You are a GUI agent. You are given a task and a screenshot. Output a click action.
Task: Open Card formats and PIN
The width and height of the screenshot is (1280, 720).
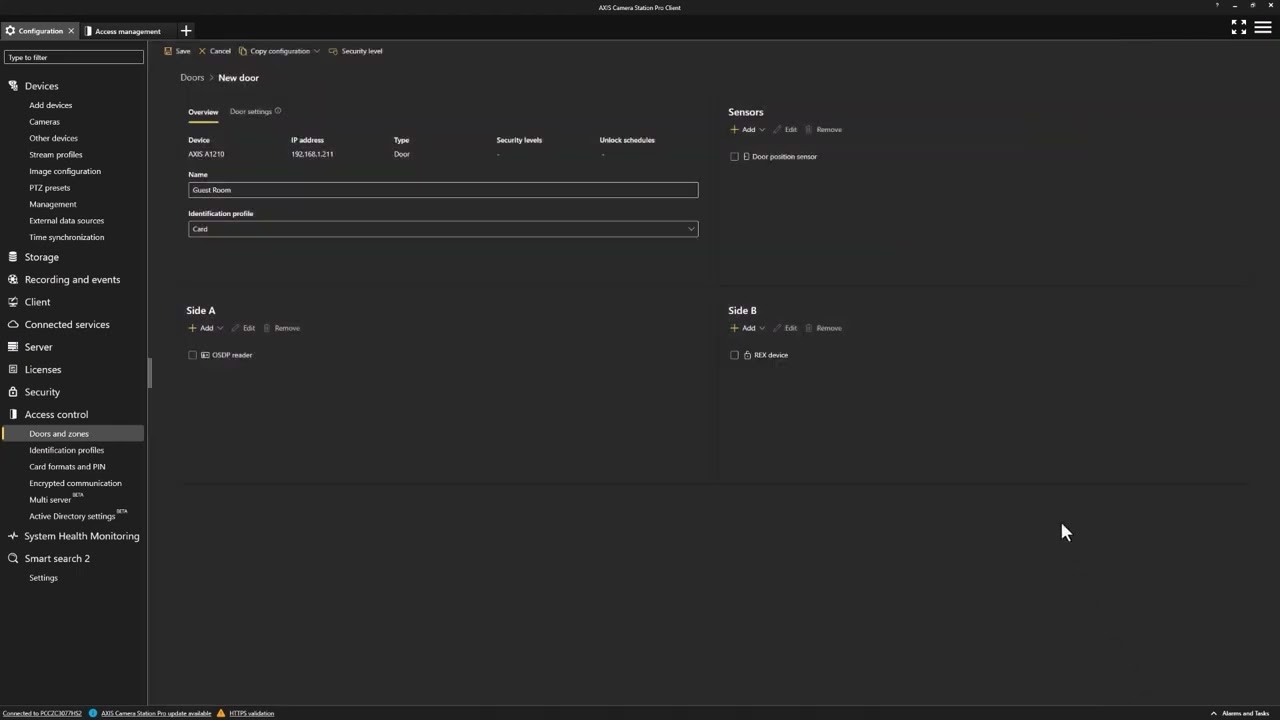tap(67, 467)
